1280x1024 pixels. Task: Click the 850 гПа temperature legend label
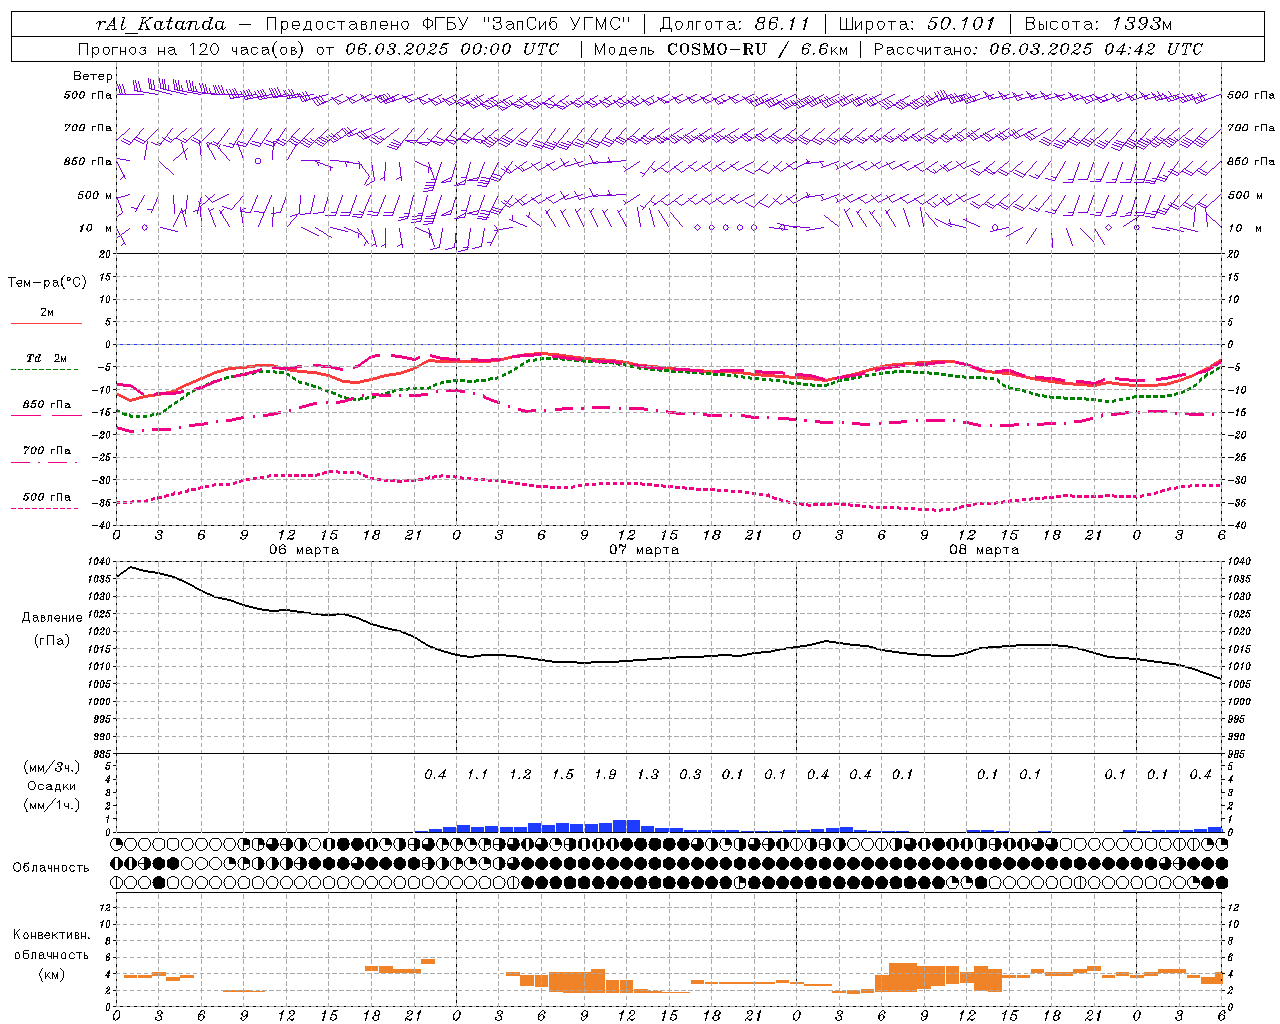tap(46, 405)
